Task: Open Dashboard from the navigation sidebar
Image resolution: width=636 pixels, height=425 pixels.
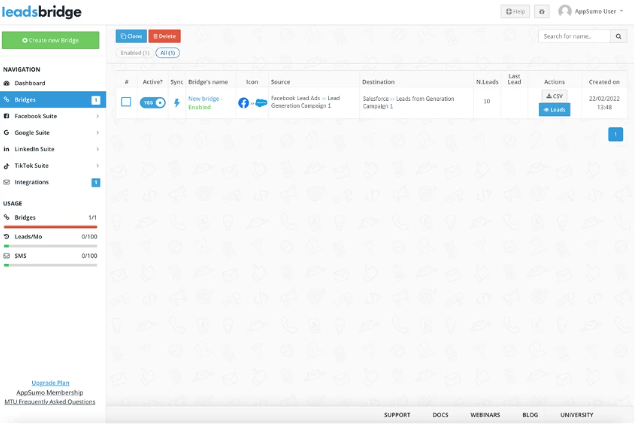Action: 30,83
